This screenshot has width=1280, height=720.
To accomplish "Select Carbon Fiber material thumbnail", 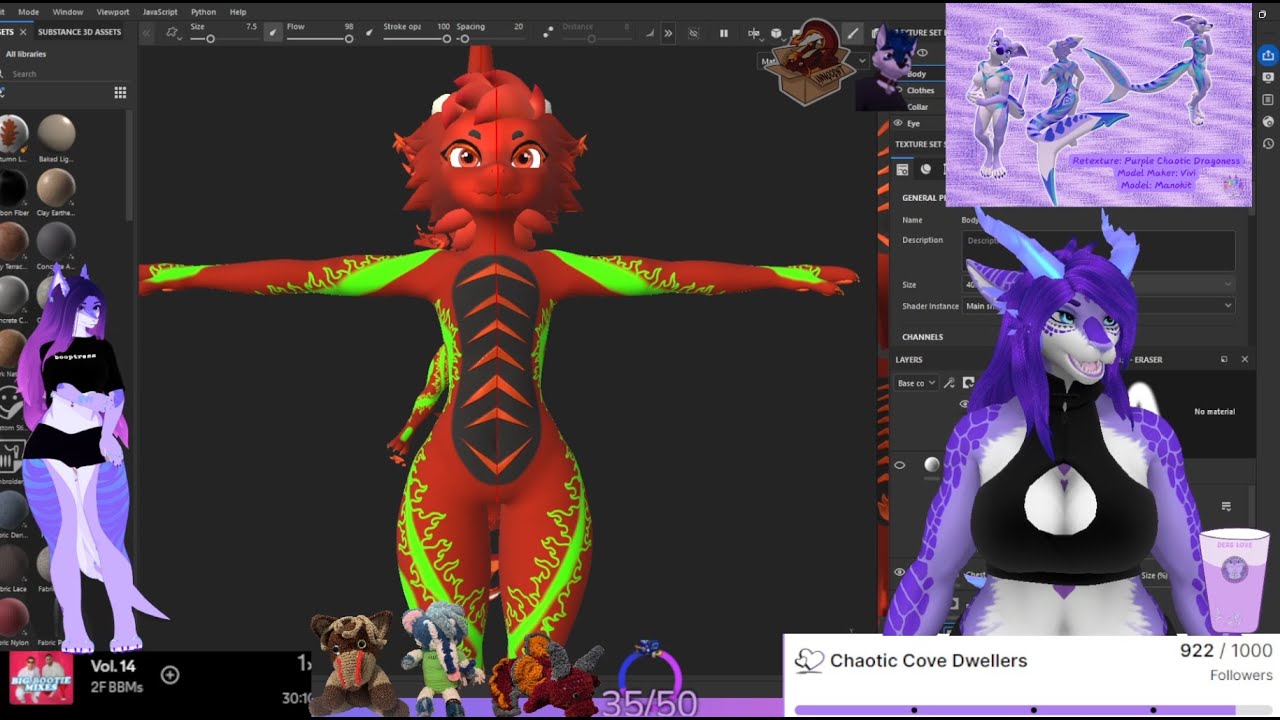I will (x=13, y=187).
